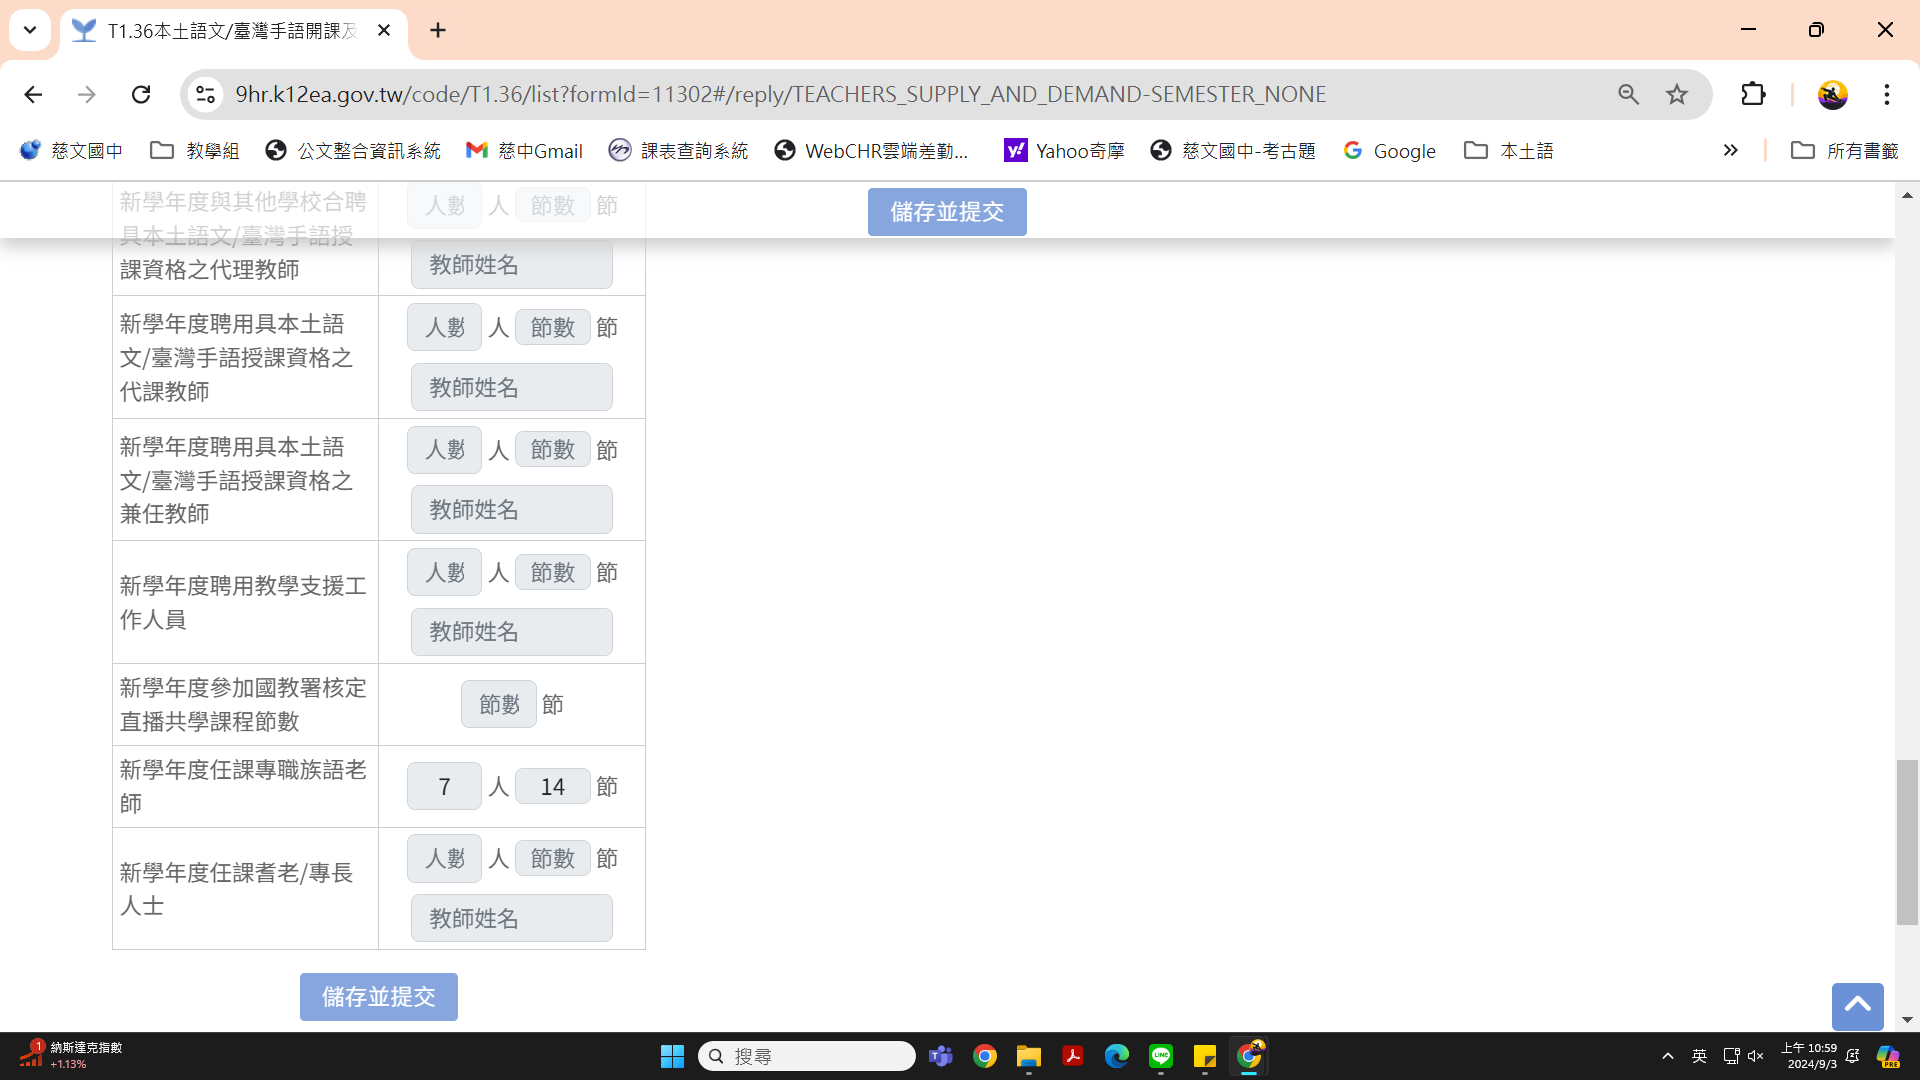Click the field containing 7 for 專職族語老師
This screenshot has height=1080, width=1920.
coord(445,786)
